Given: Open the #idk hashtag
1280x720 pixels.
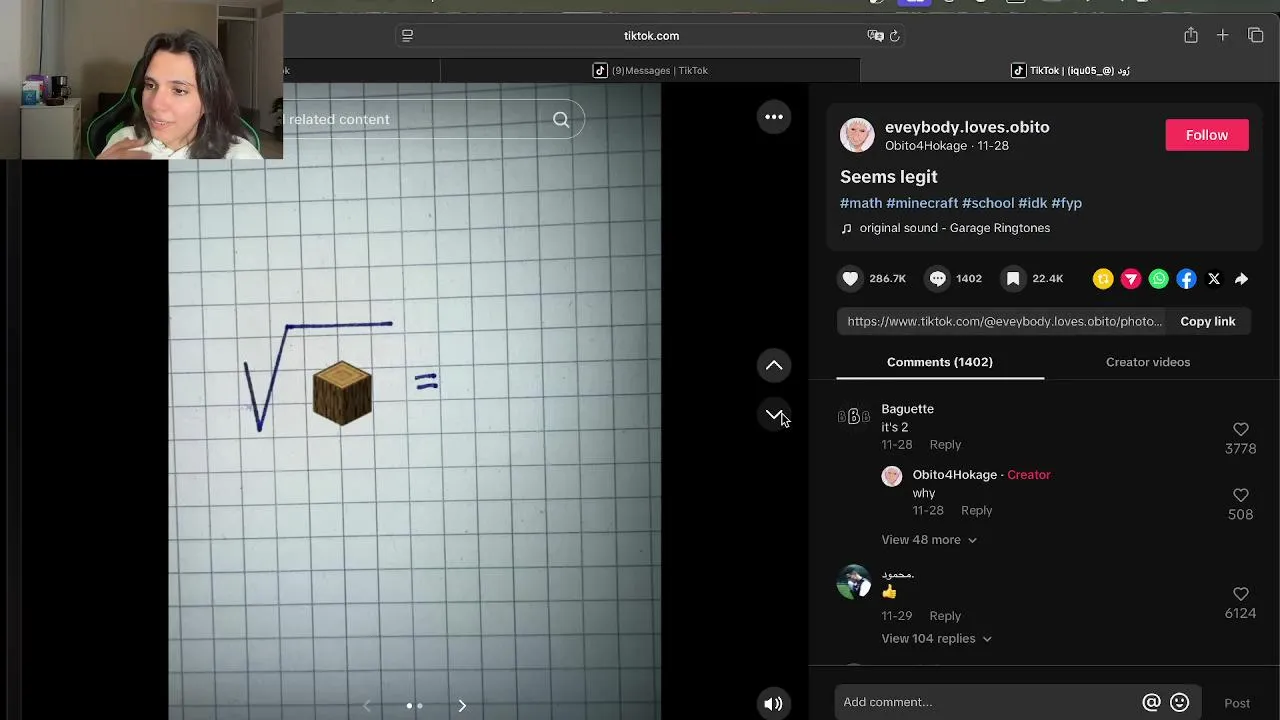Looking at the screenshot, I should tap(1033, 203).
